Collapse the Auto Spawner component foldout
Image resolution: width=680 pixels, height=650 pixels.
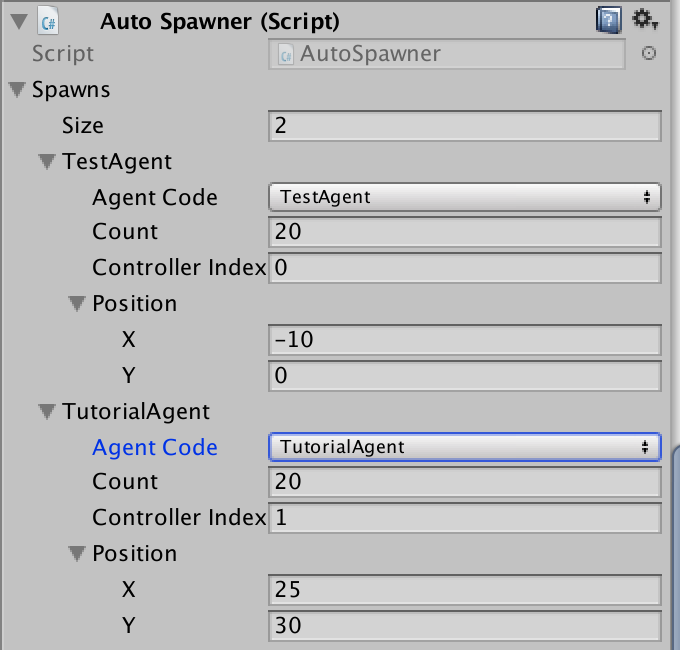[15, 19]
